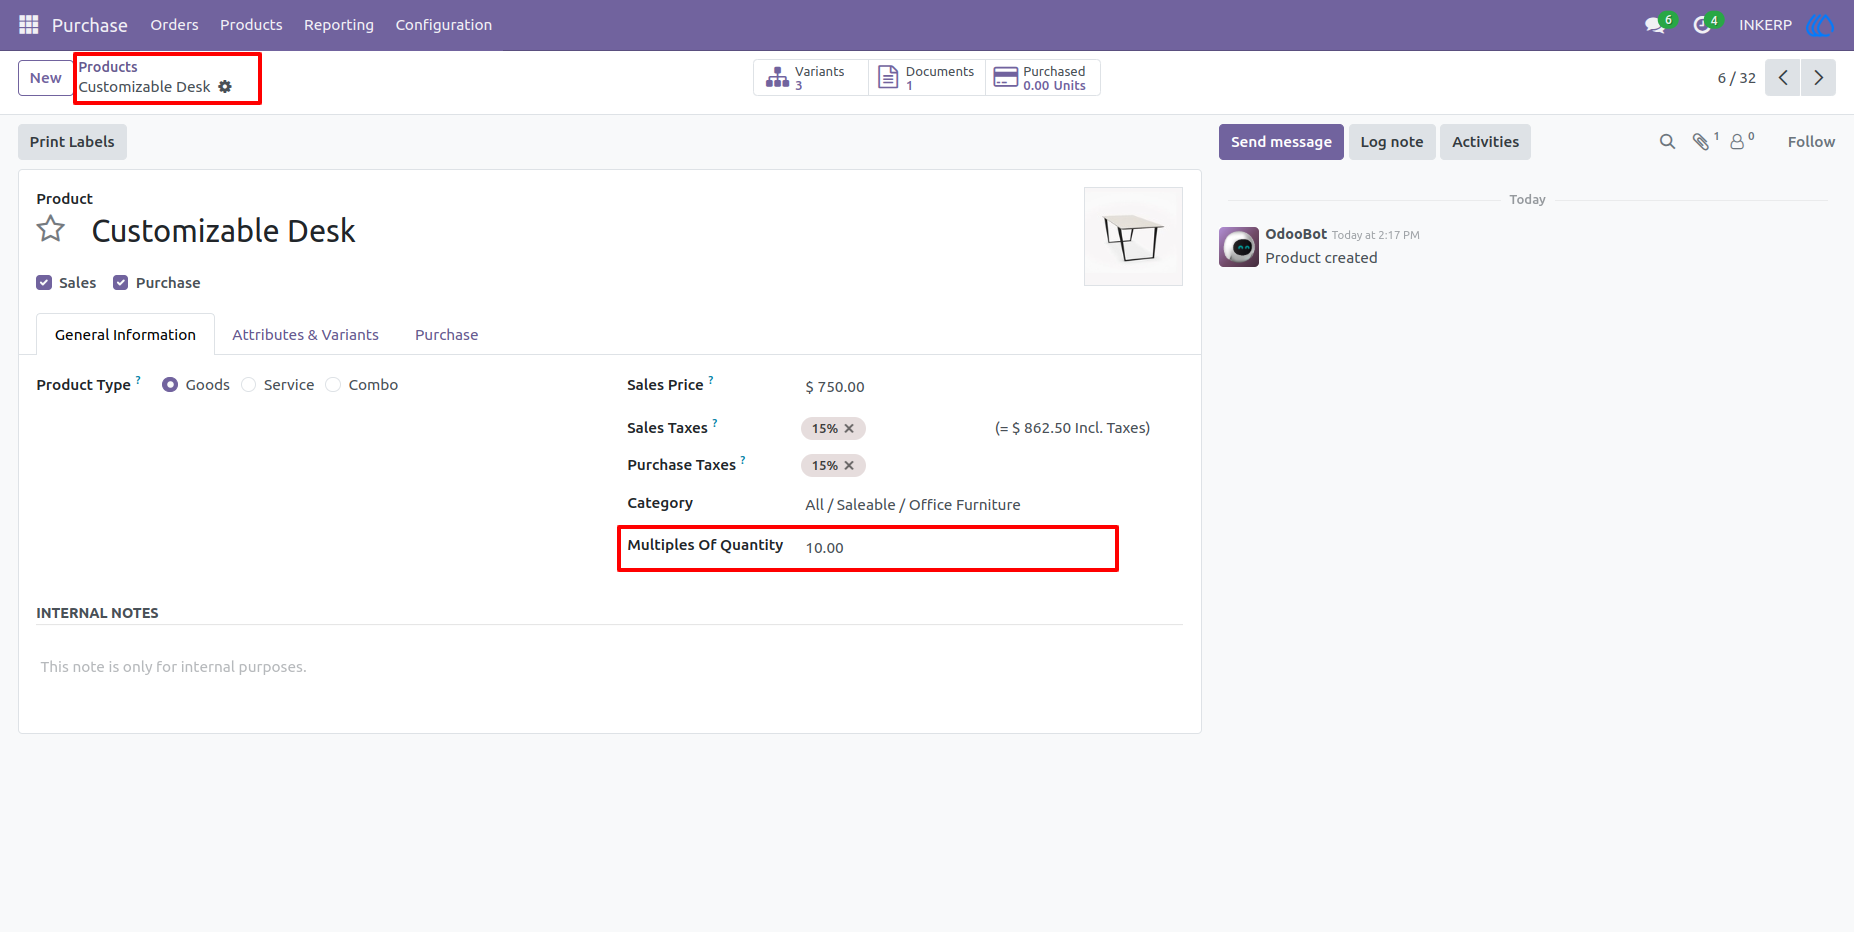Screen dimensions: 1854x932
Task: Open the Documents stat button
Action: click(x=927, y=78)
